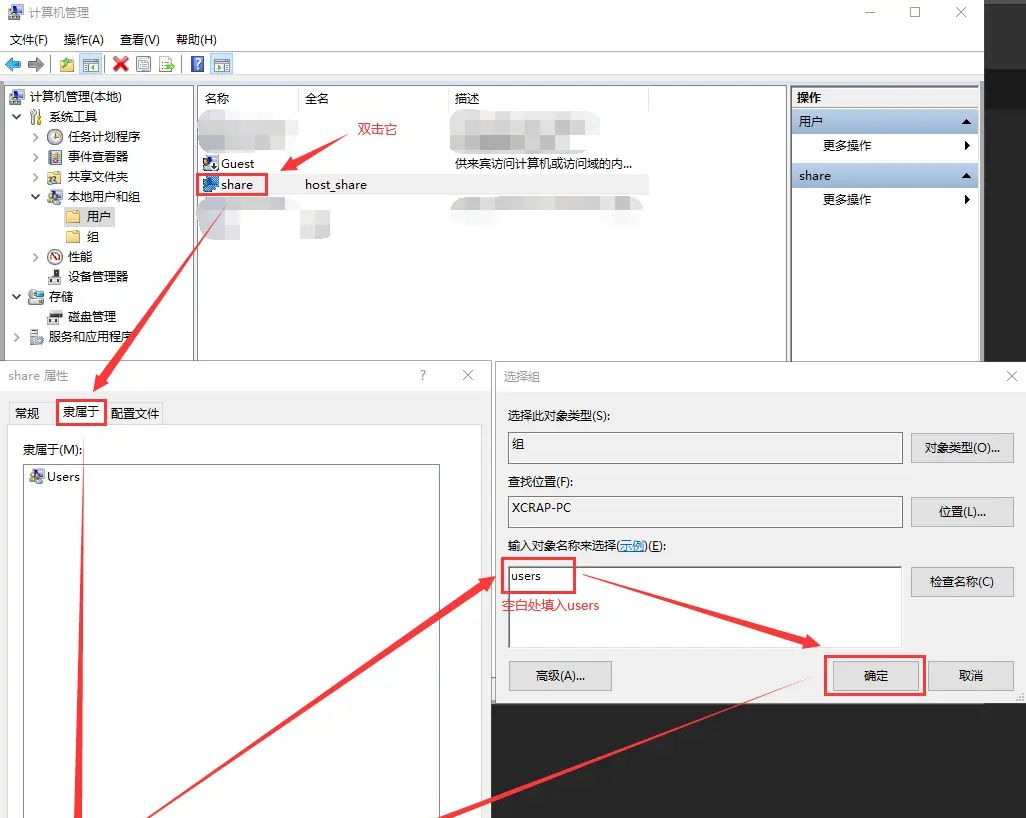Open the 操作(A) menu

point(85,40)
